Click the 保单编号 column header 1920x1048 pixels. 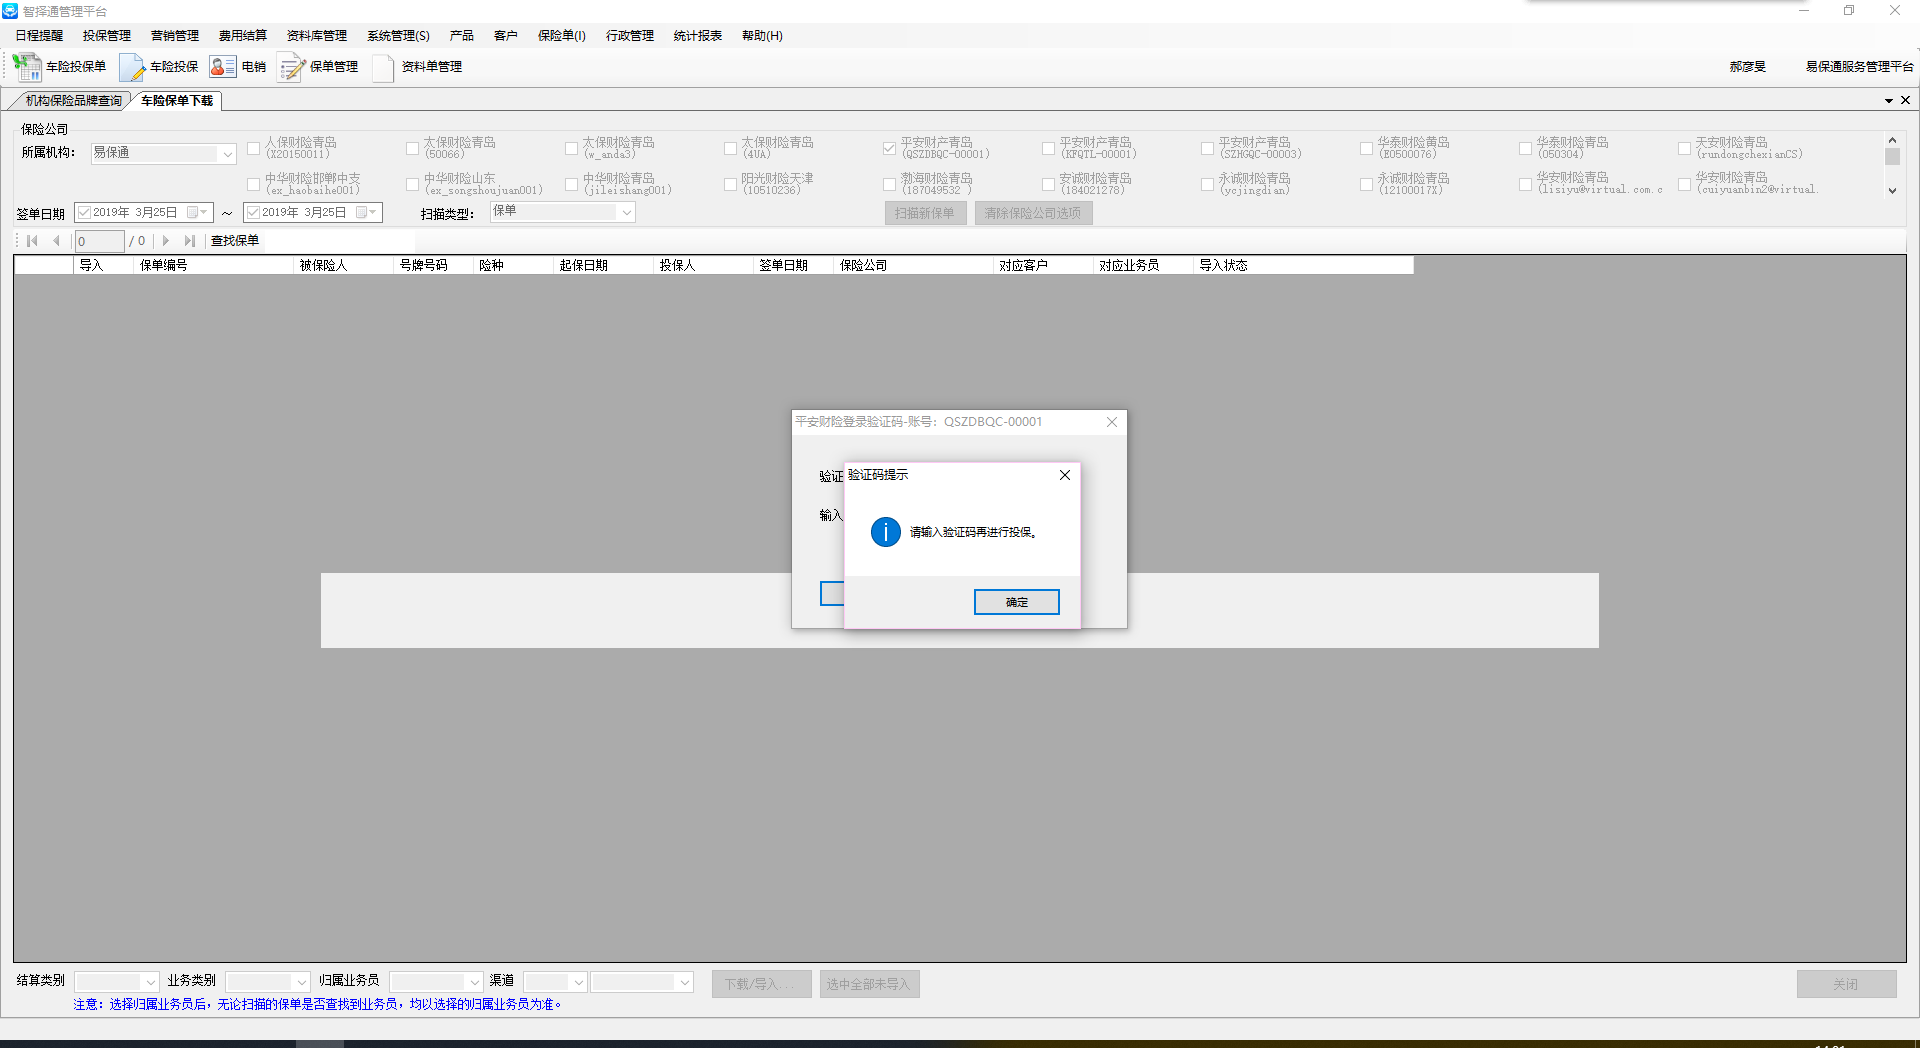(x=214, y=265)
